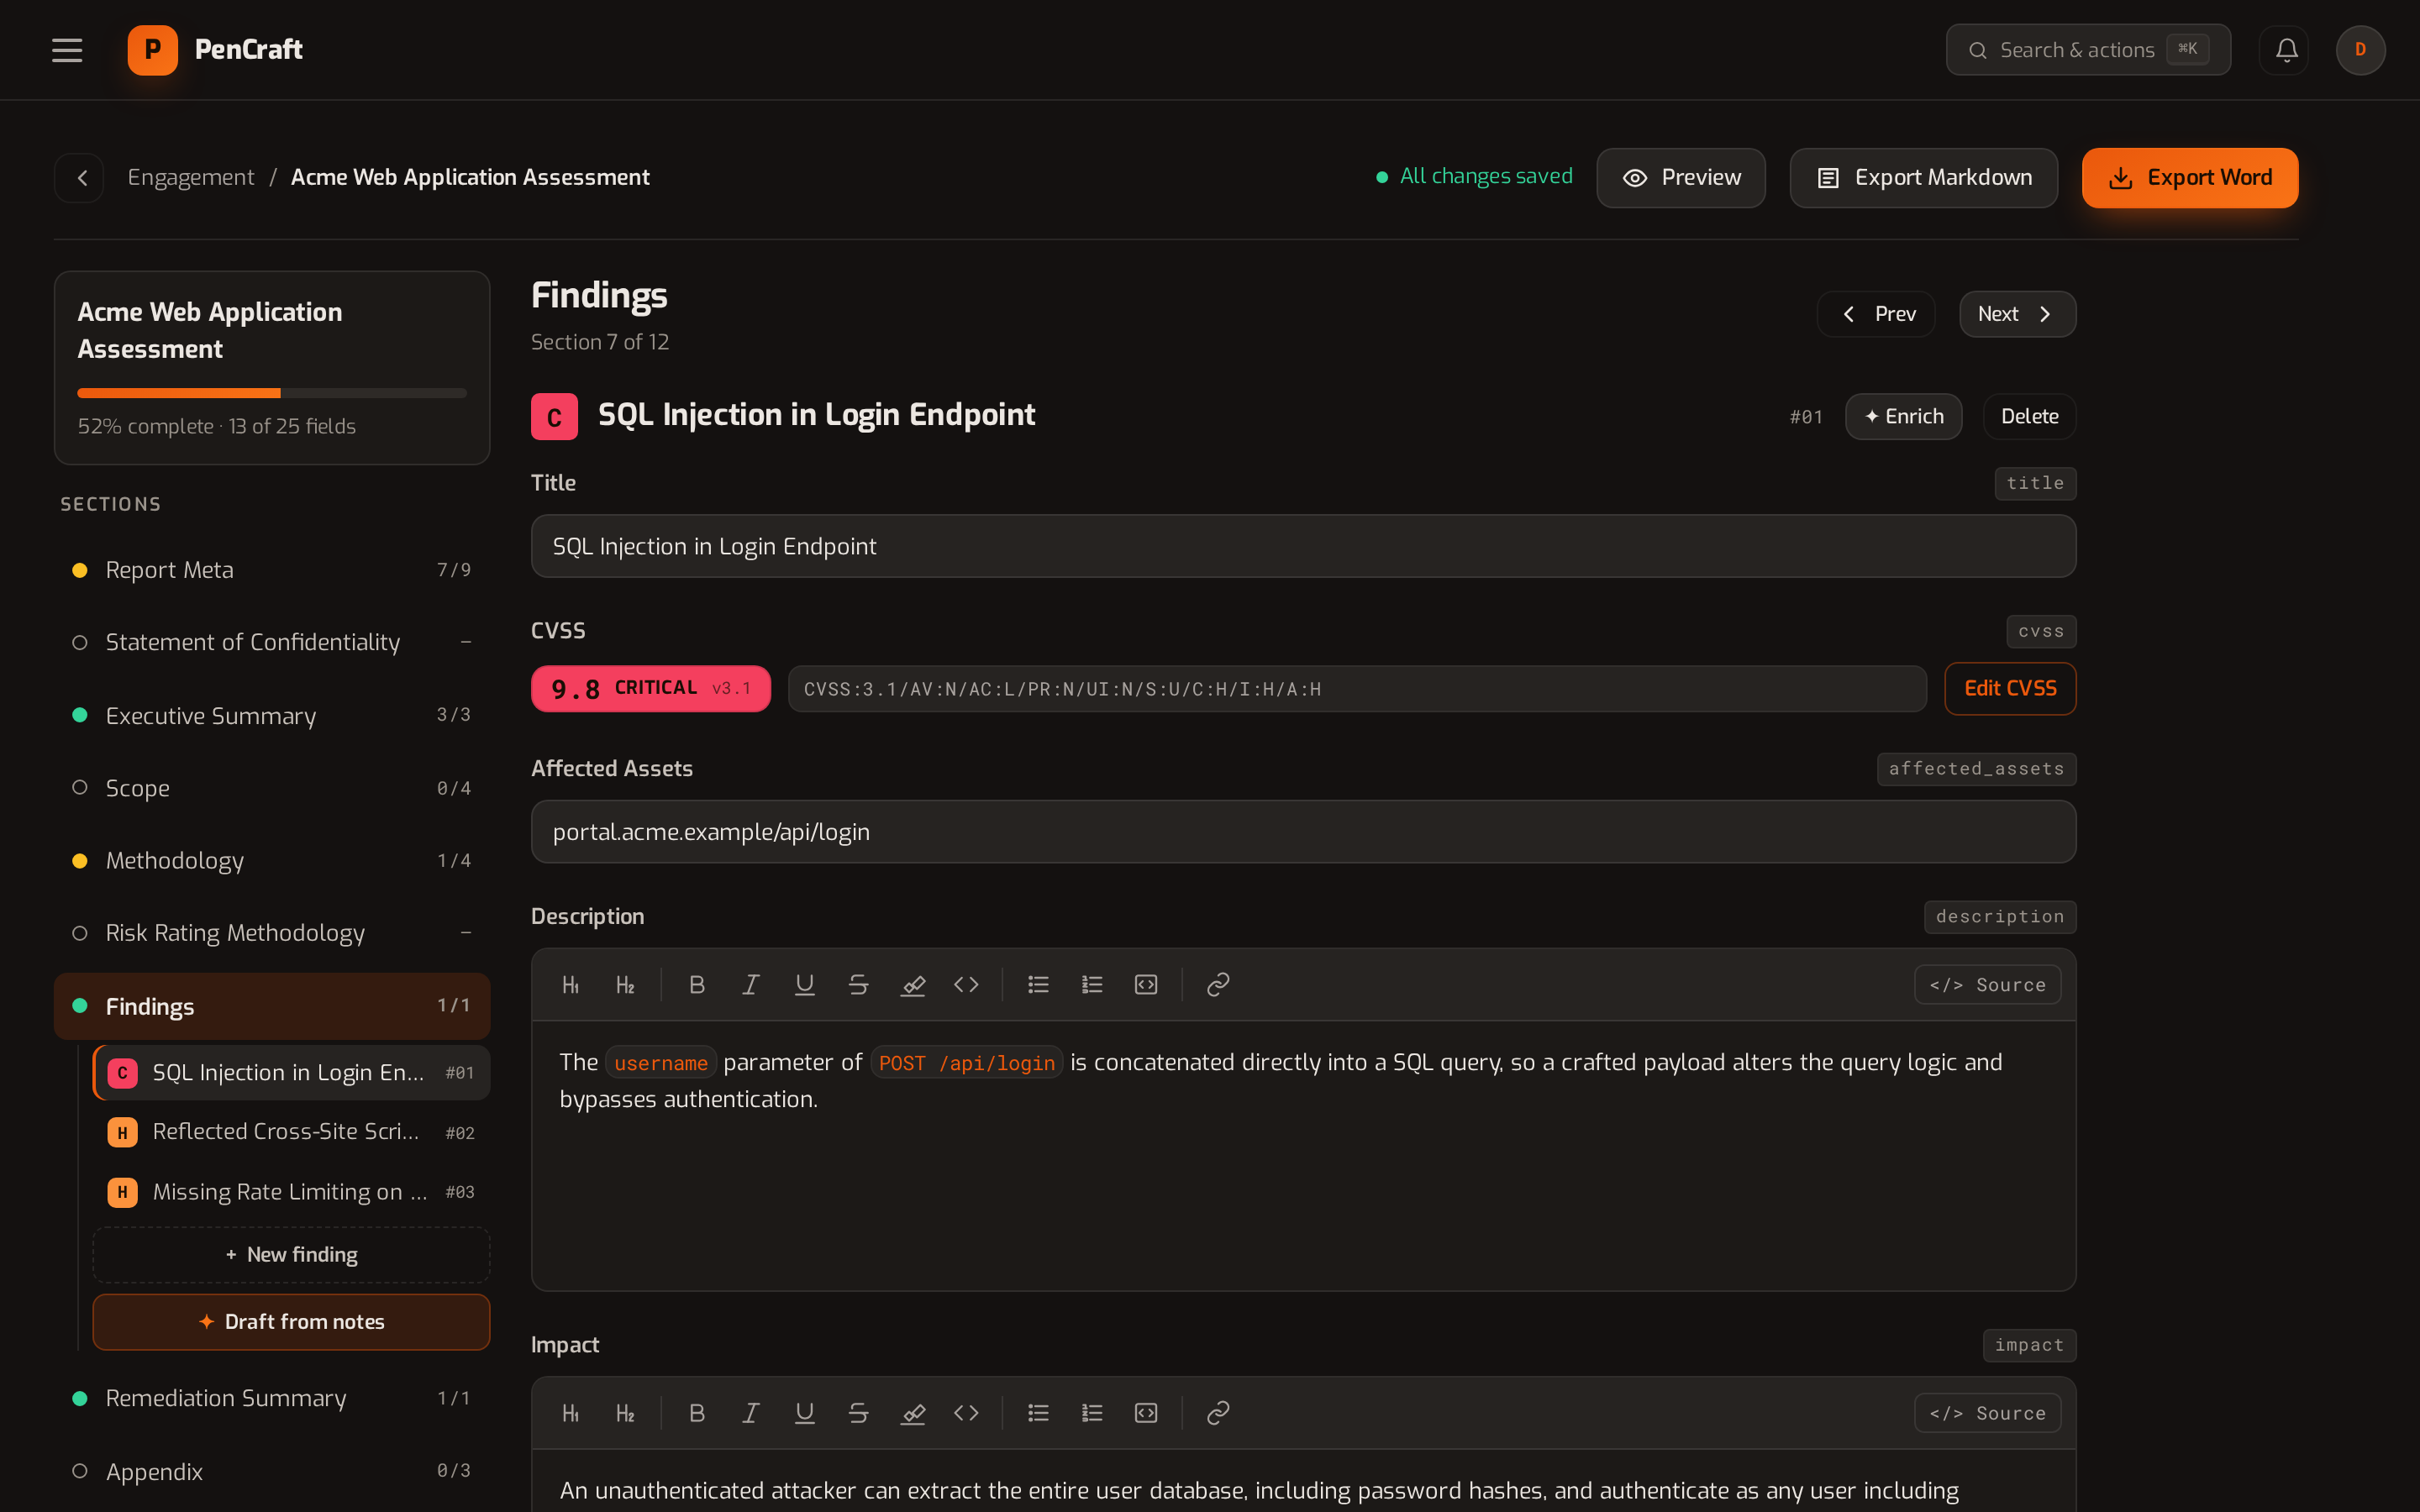Open Search & actions box

2088,50
